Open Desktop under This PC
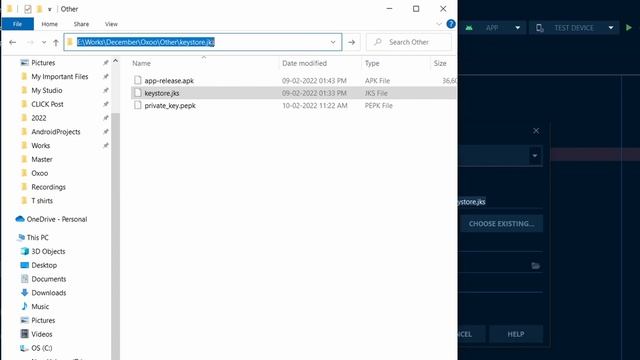This screenshot has height=360, width=640. point(44,265)
